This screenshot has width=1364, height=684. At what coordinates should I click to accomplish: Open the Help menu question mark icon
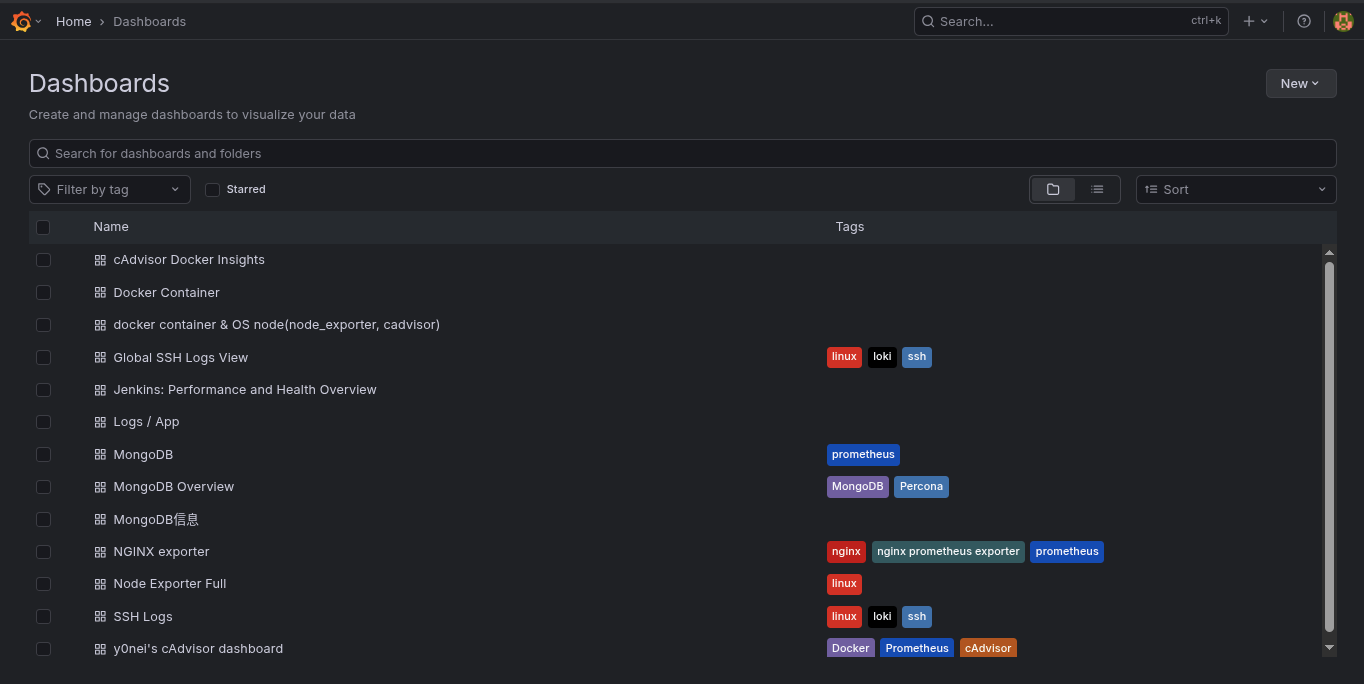coord(1303,21)
